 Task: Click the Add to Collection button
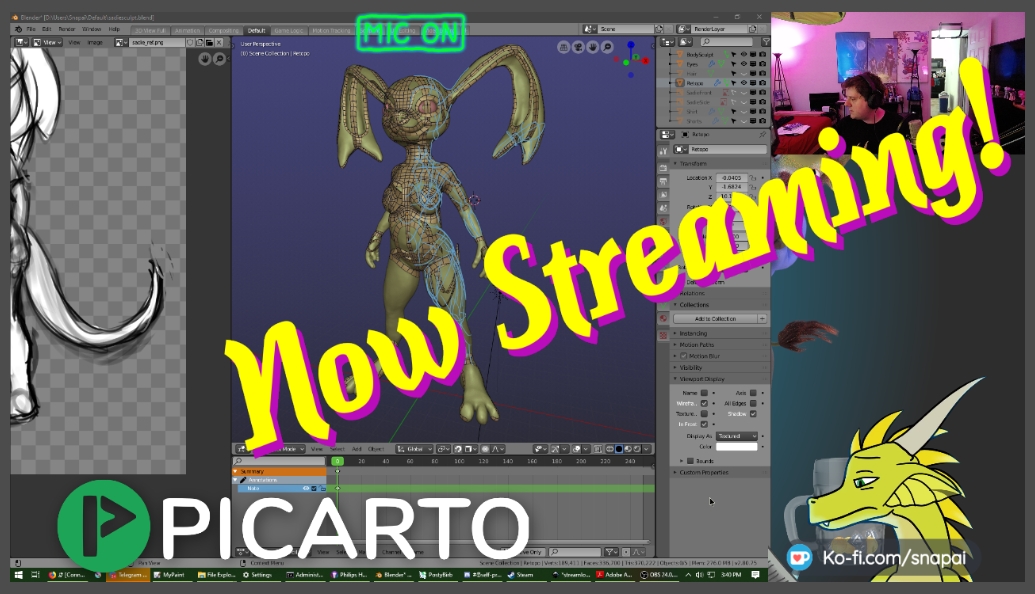716,319
